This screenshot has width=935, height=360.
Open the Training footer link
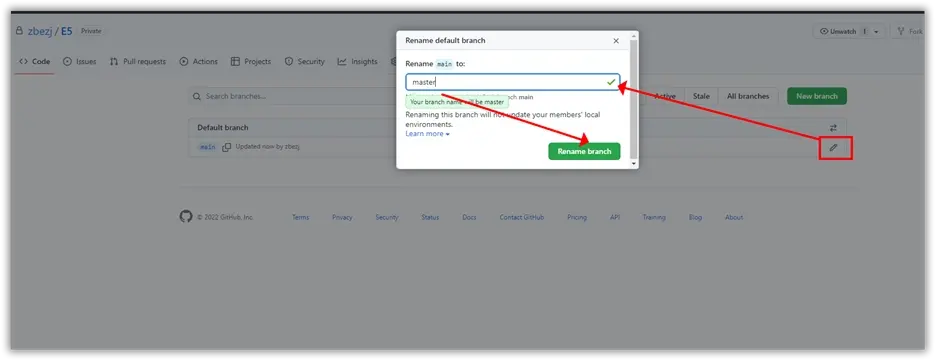tap(654, 218)
